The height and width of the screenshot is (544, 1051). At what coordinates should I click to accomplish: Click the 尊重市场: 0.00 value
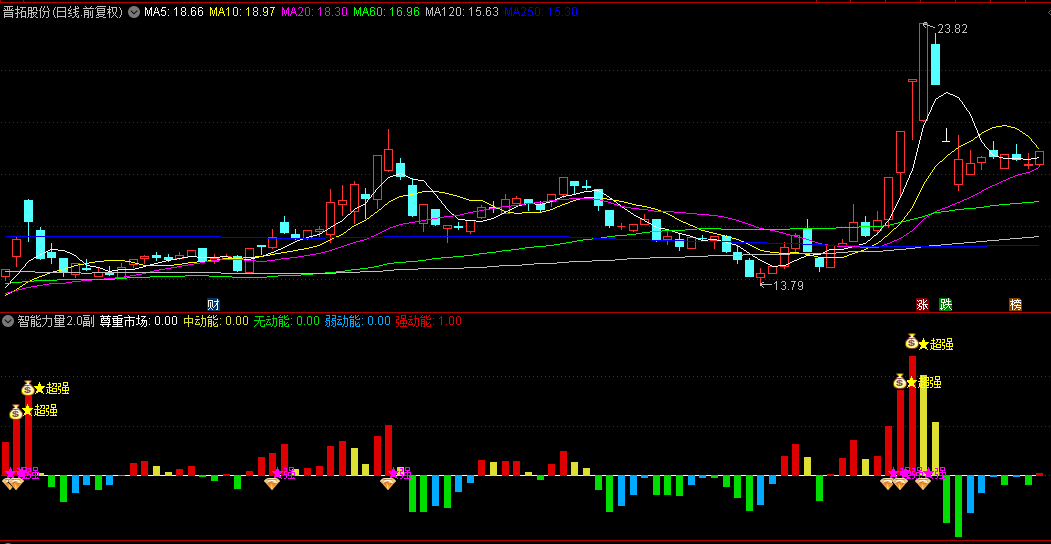pyautogui.click(x=139, y=321)
